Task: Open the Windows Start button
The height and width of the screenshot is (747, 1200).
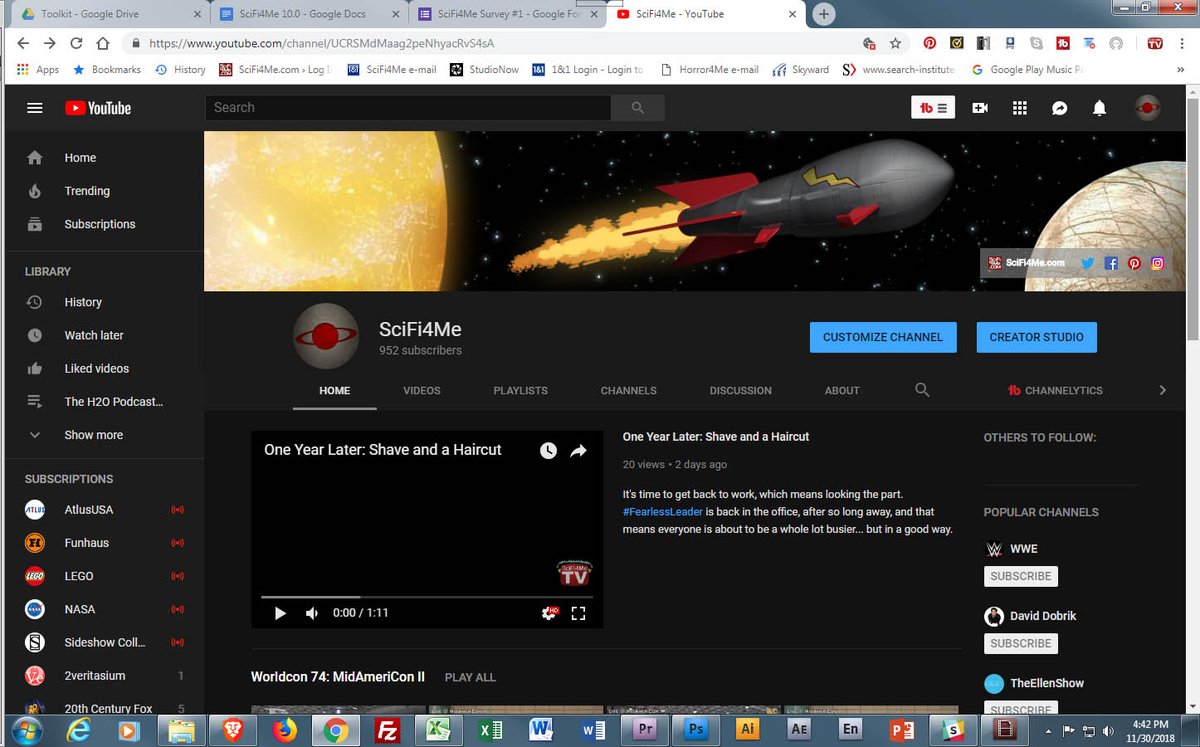Action: (25, 729)
